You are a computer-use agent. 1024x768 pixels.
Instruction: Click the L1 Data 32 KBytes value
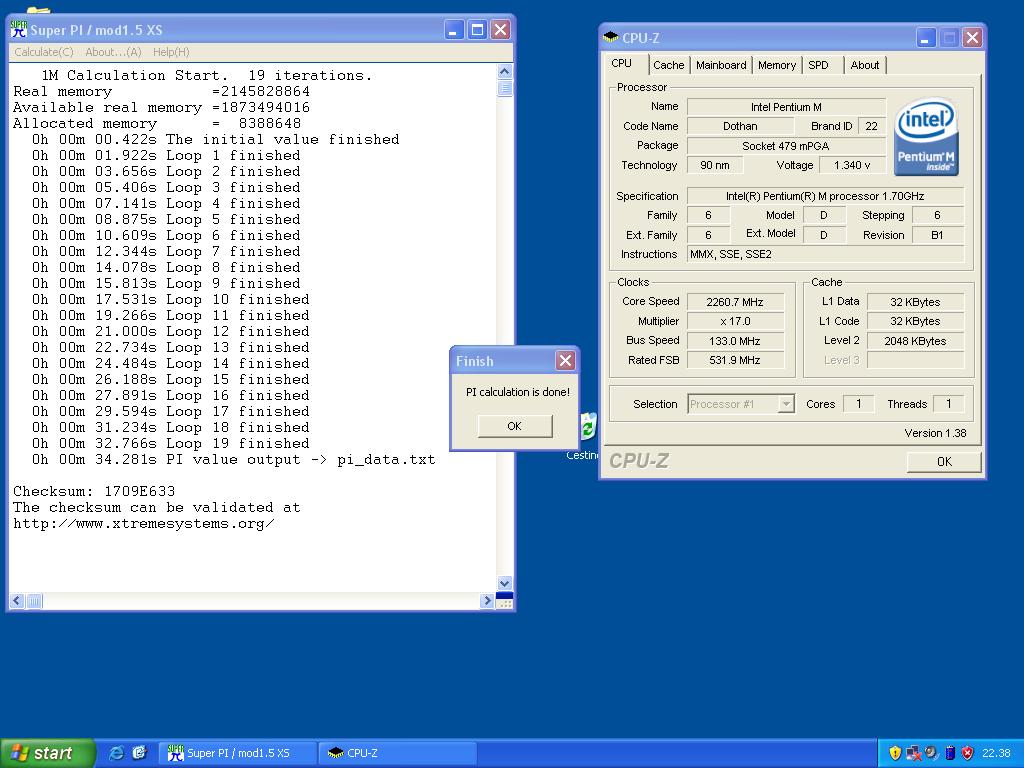point(916,302)
